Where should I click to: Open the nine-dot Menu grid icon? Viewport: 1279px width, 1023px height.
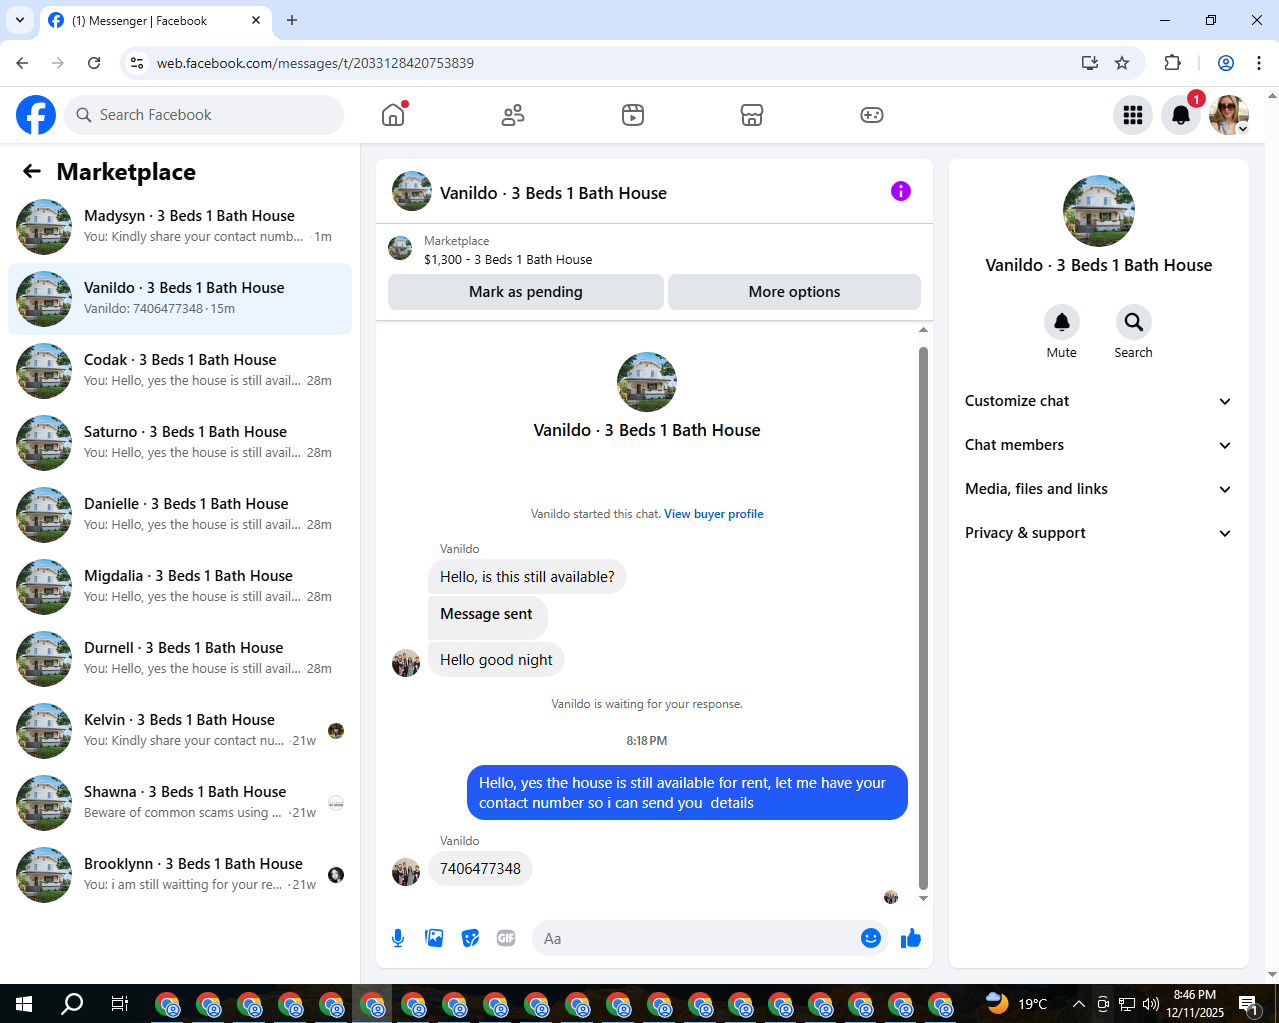point(1133,115)
